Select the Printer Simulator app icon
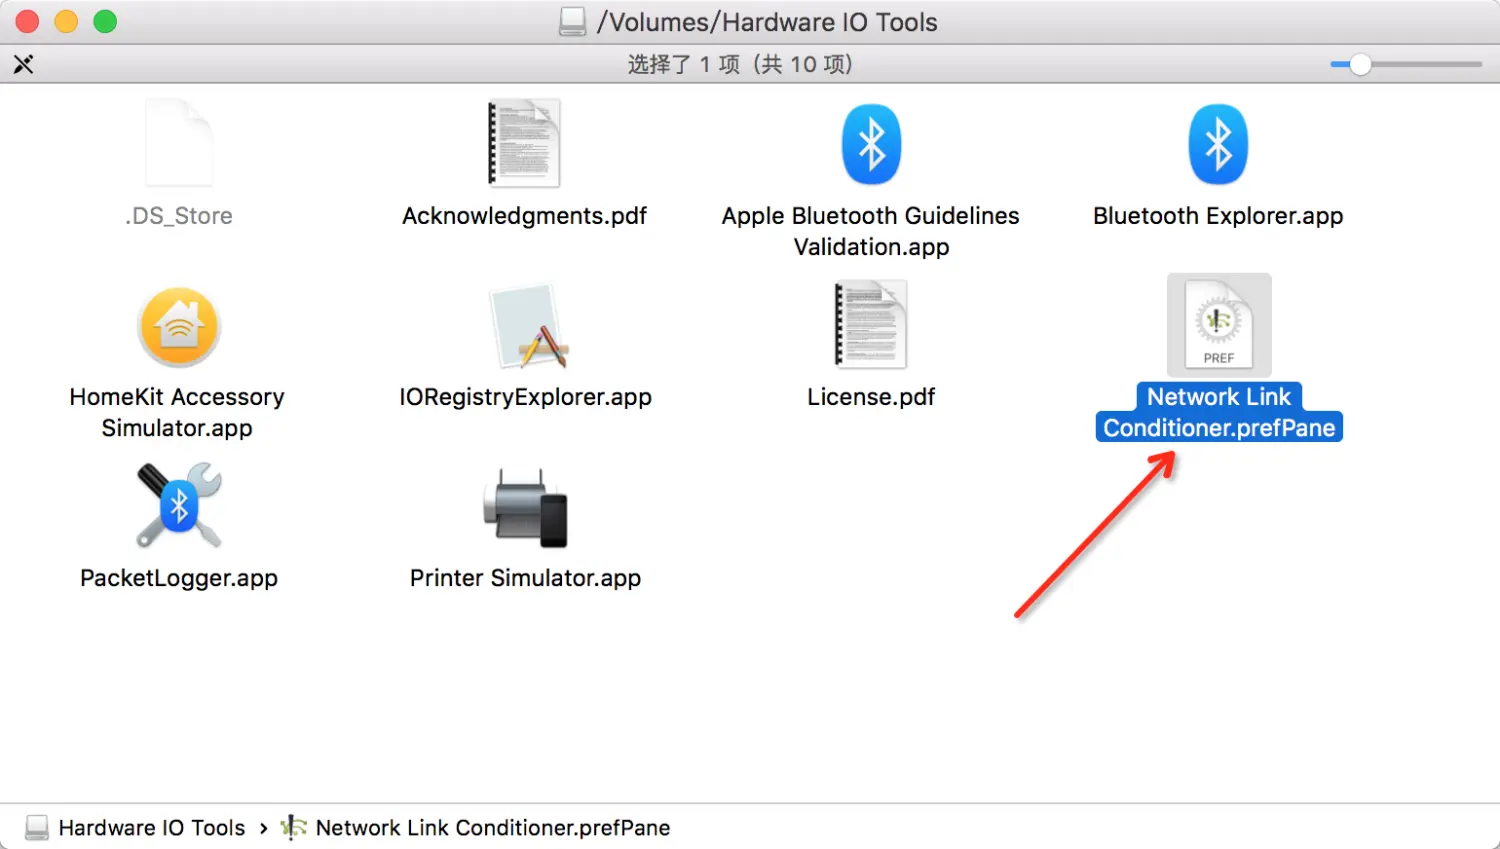This screenshot has height=849, width=1500. pyautogui.click(x=525, y=508)
